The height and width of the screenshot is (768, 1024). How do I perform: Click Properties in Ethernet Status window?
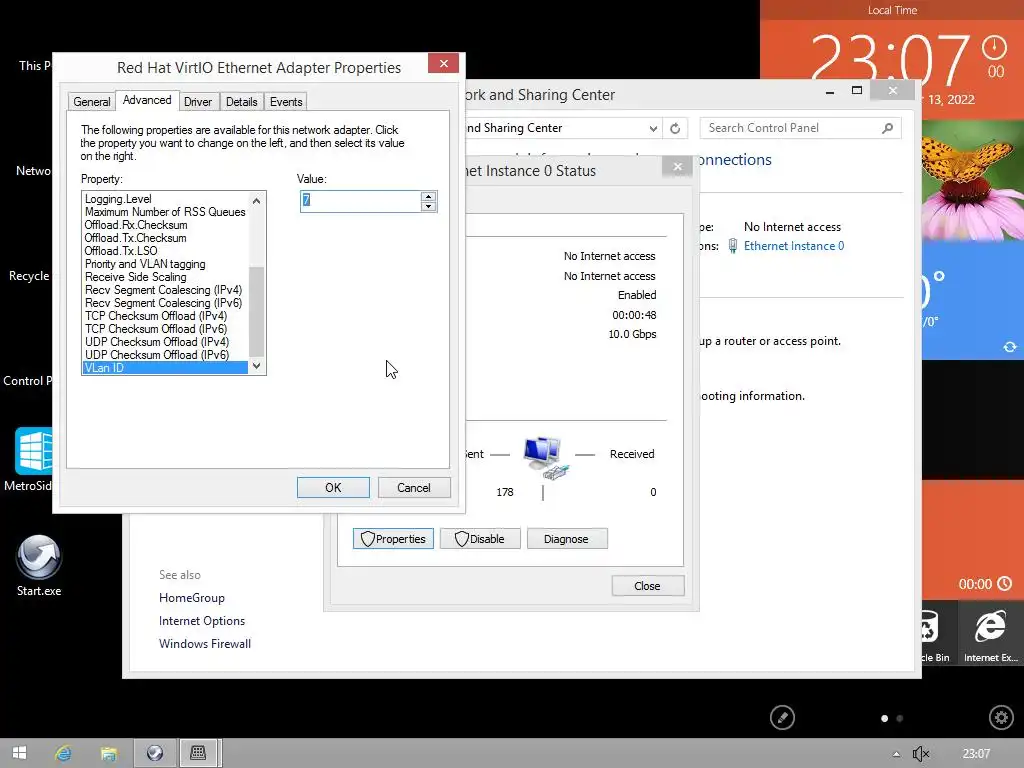point(393,539)
